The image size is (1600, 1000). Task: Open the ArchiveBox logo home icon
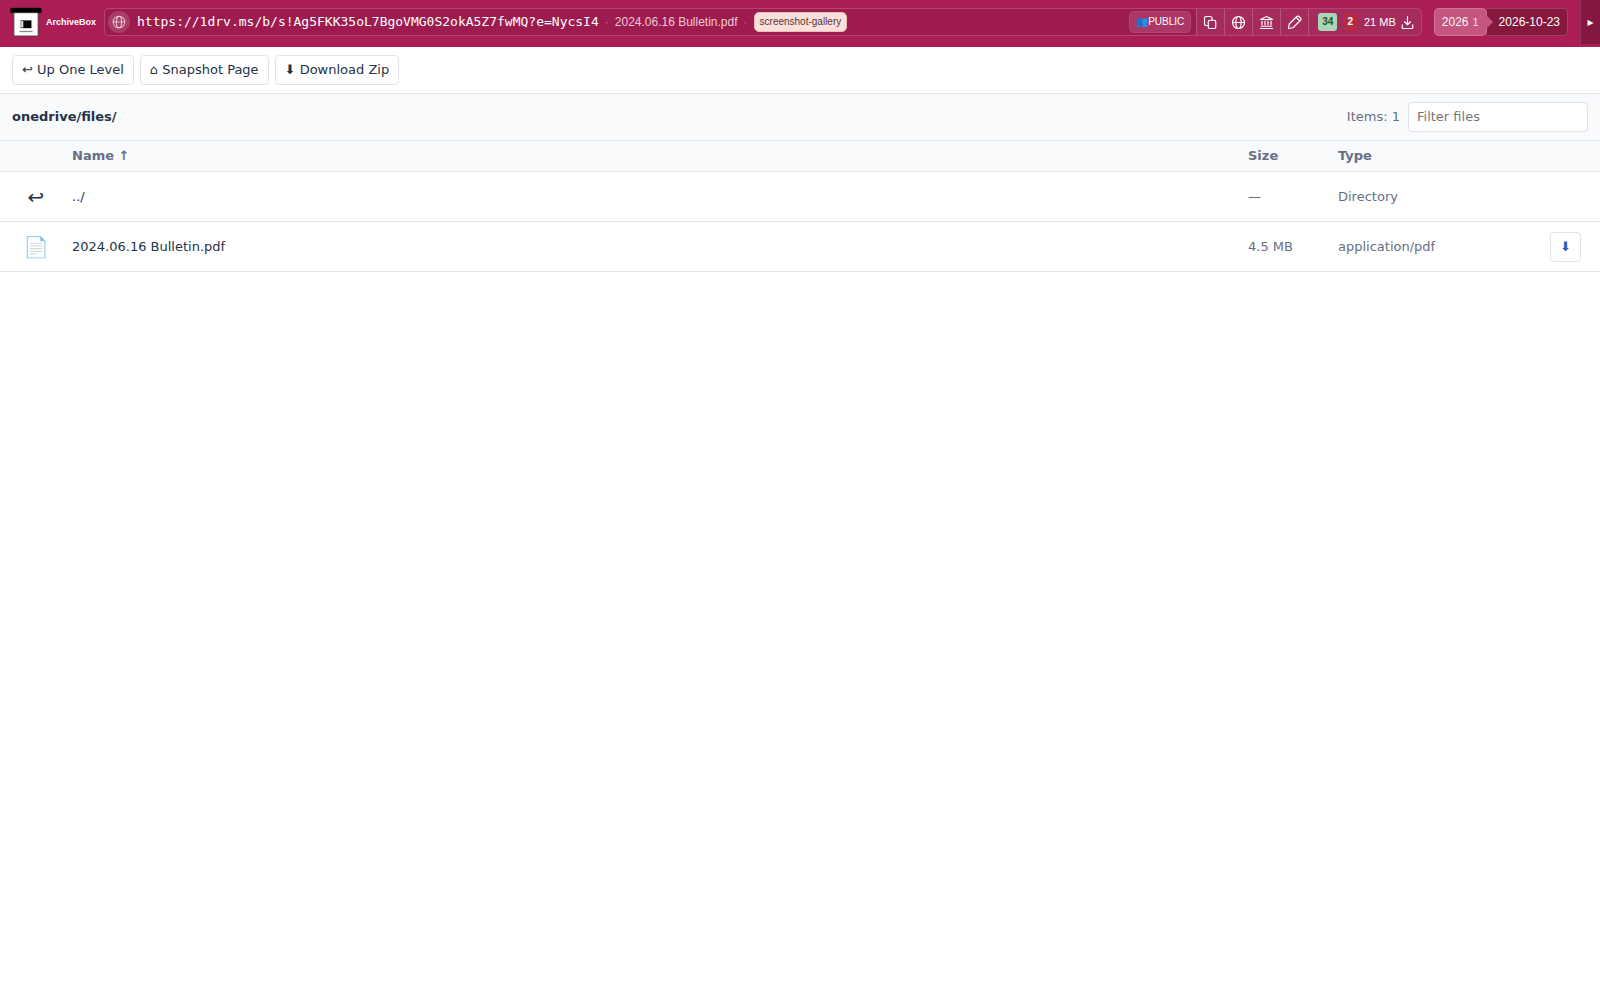(26, 22)
